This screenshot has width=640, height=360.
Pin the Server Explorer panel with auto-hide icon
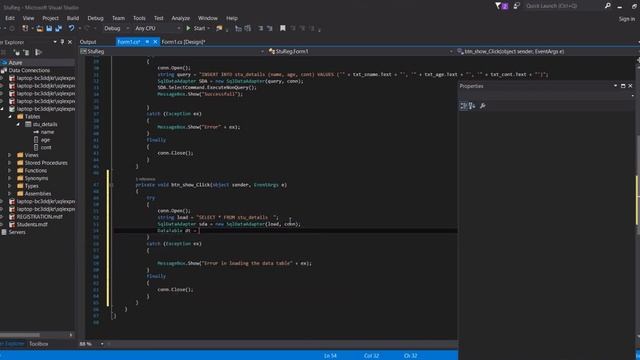[x=62, y=42]
